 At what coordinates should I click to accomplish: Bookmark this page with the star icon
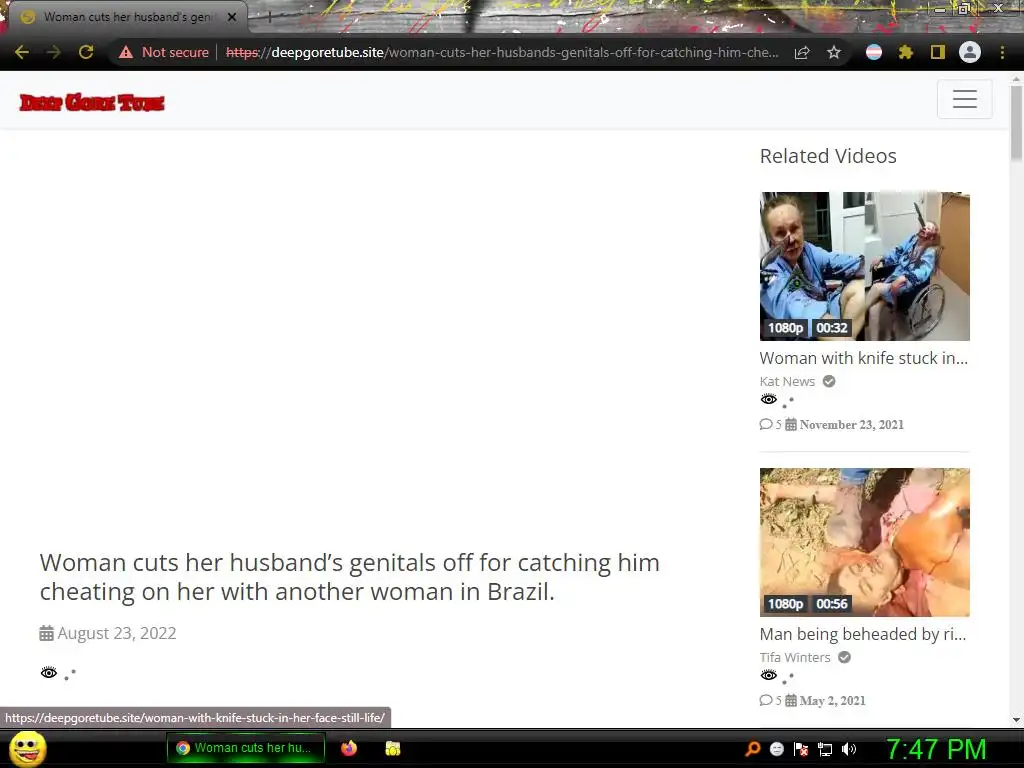(834, 52)
